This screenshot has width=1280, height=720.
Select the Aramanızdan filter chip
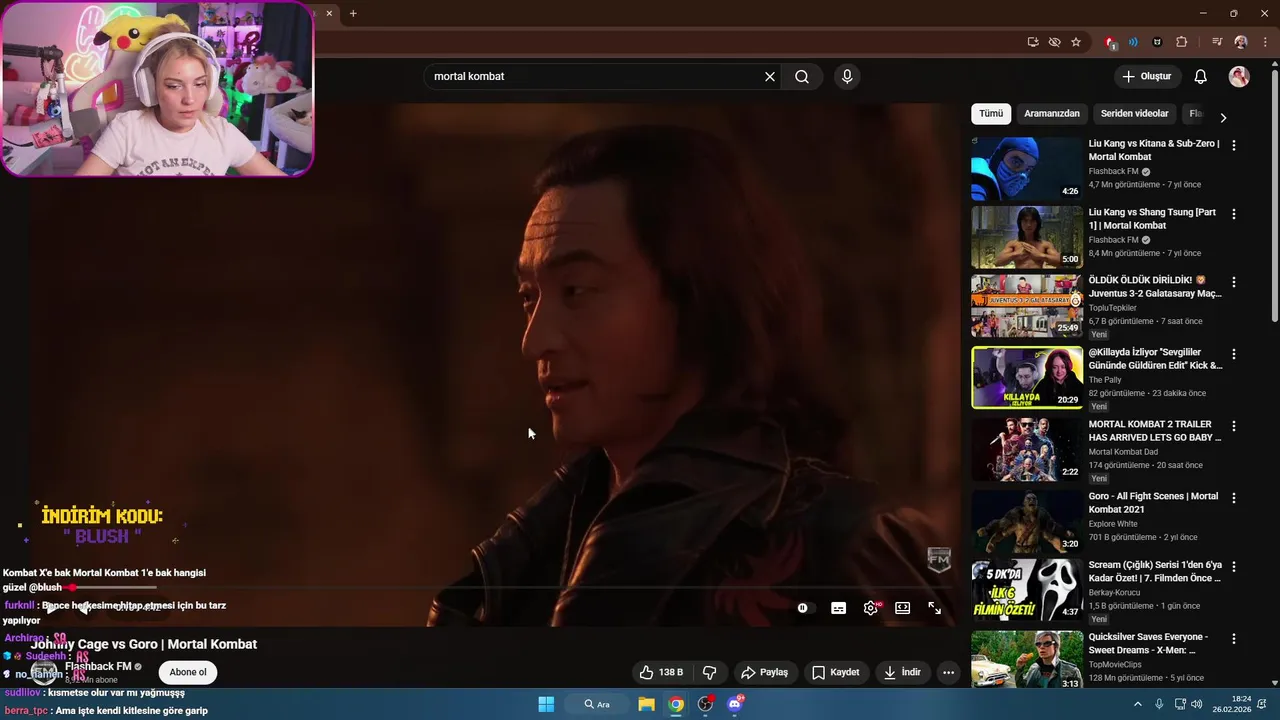(1052, 114)
